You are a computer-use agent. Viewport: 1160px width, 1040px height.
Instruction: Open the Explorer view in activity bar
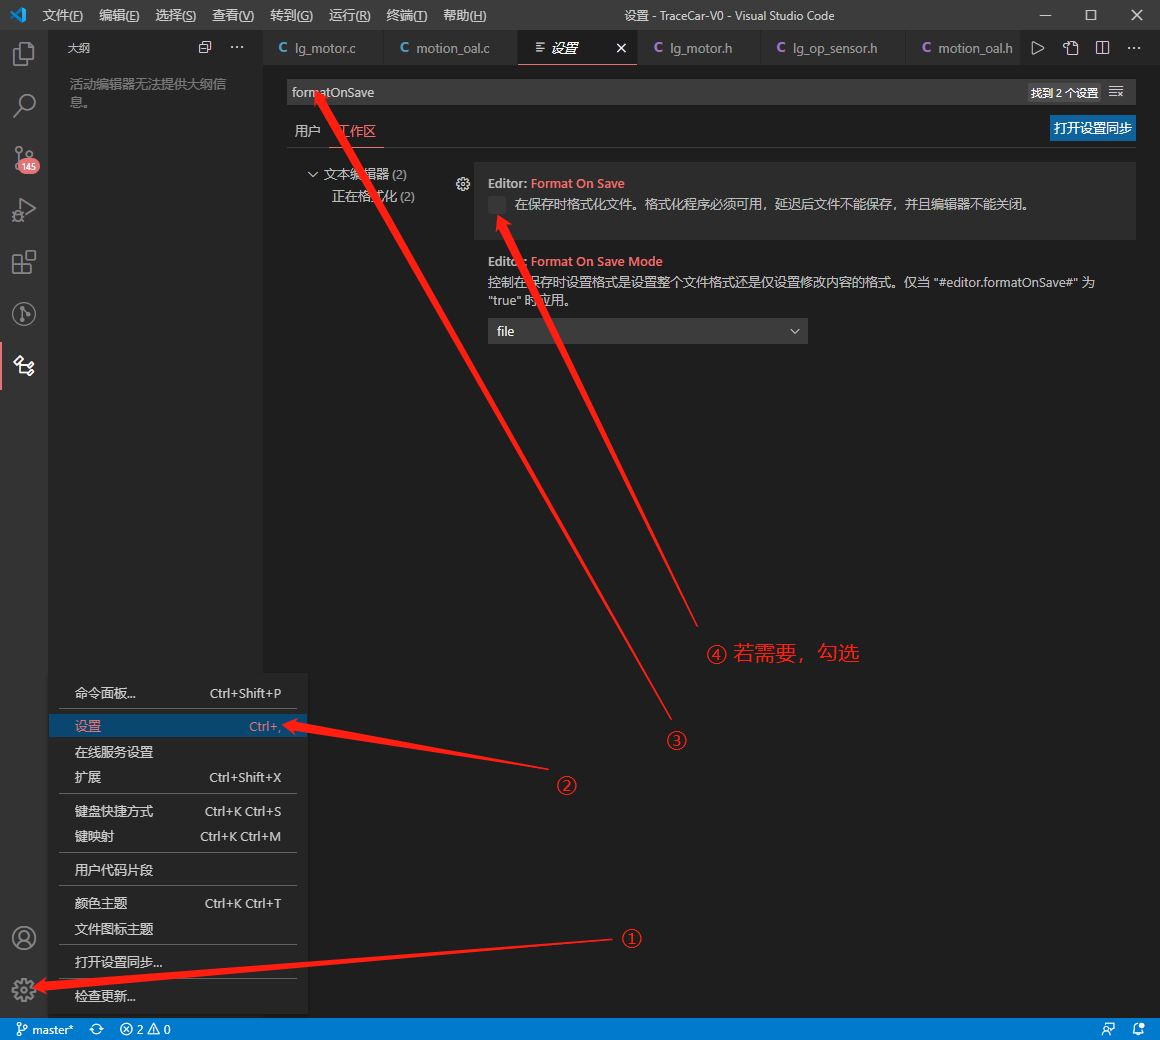click(x=24, y=53)
